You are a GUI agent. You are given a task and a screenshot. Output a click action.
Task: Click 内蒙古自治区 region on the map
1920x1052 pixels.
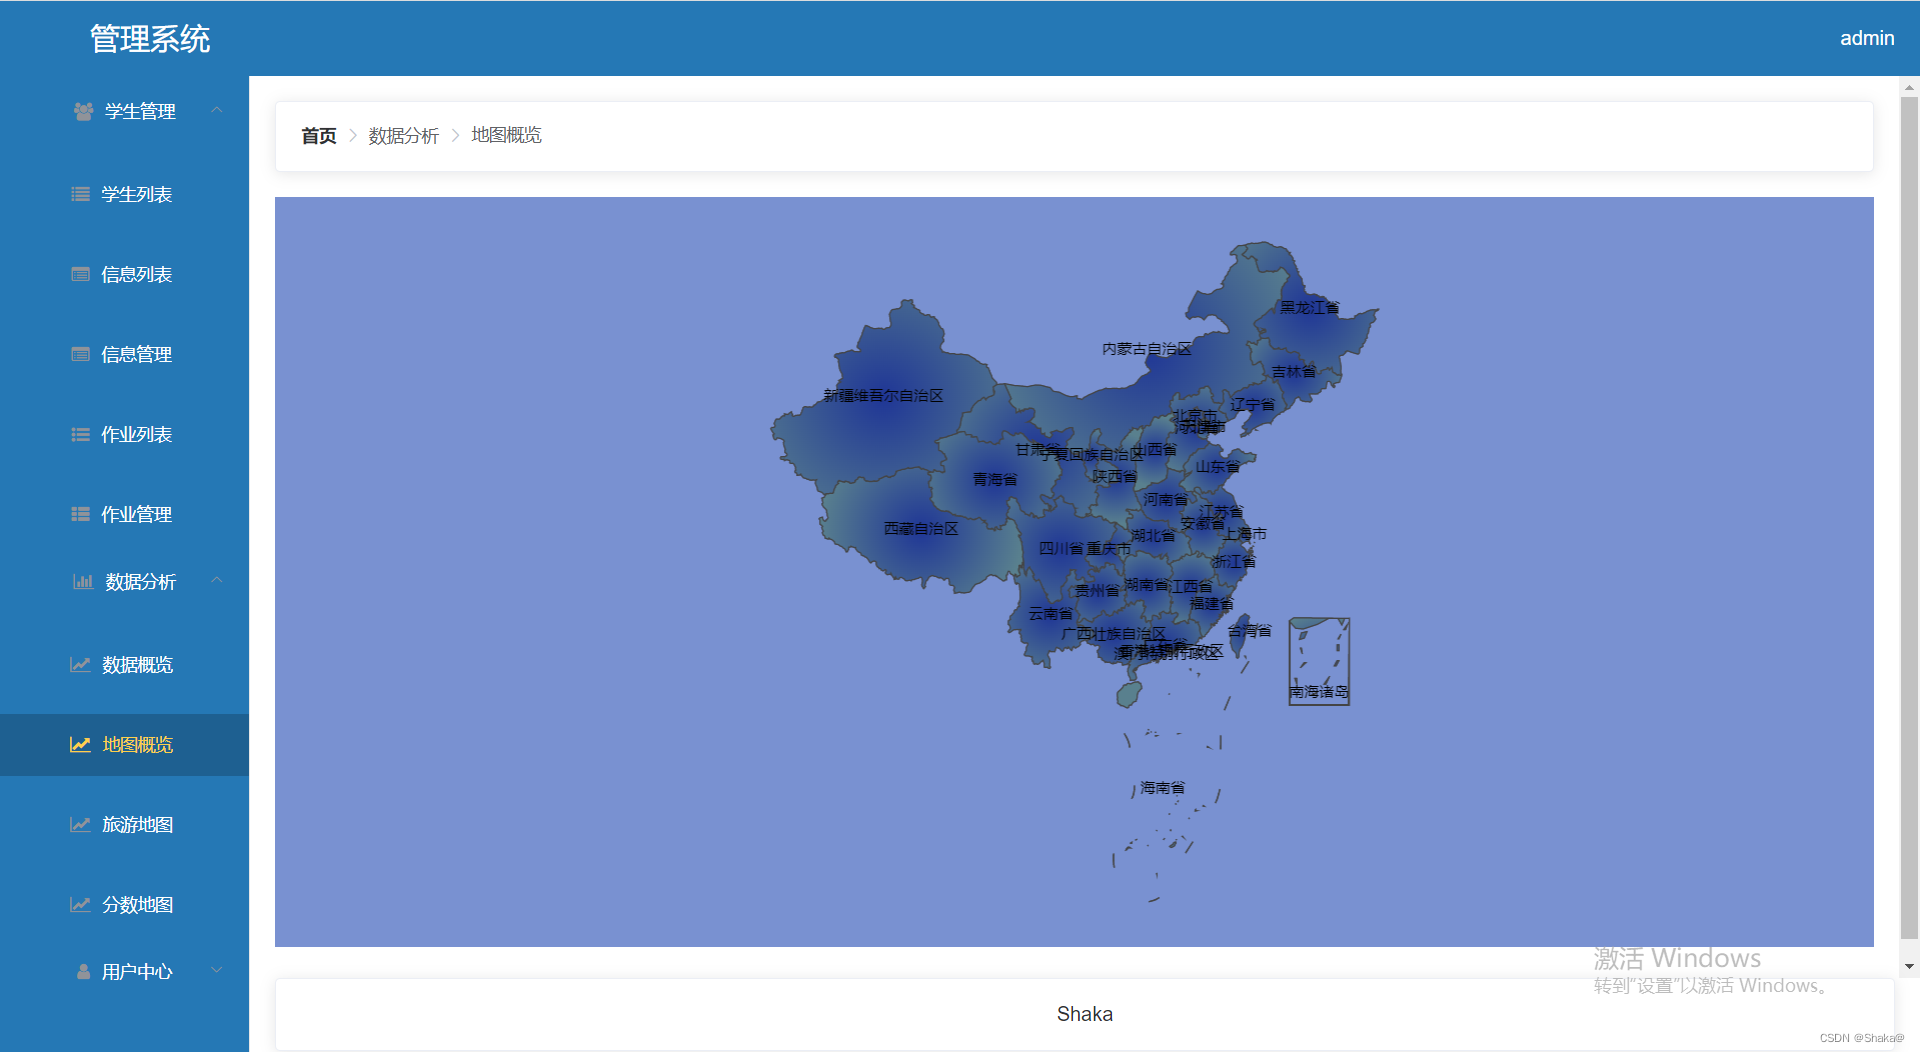(x=1147, y=349)
